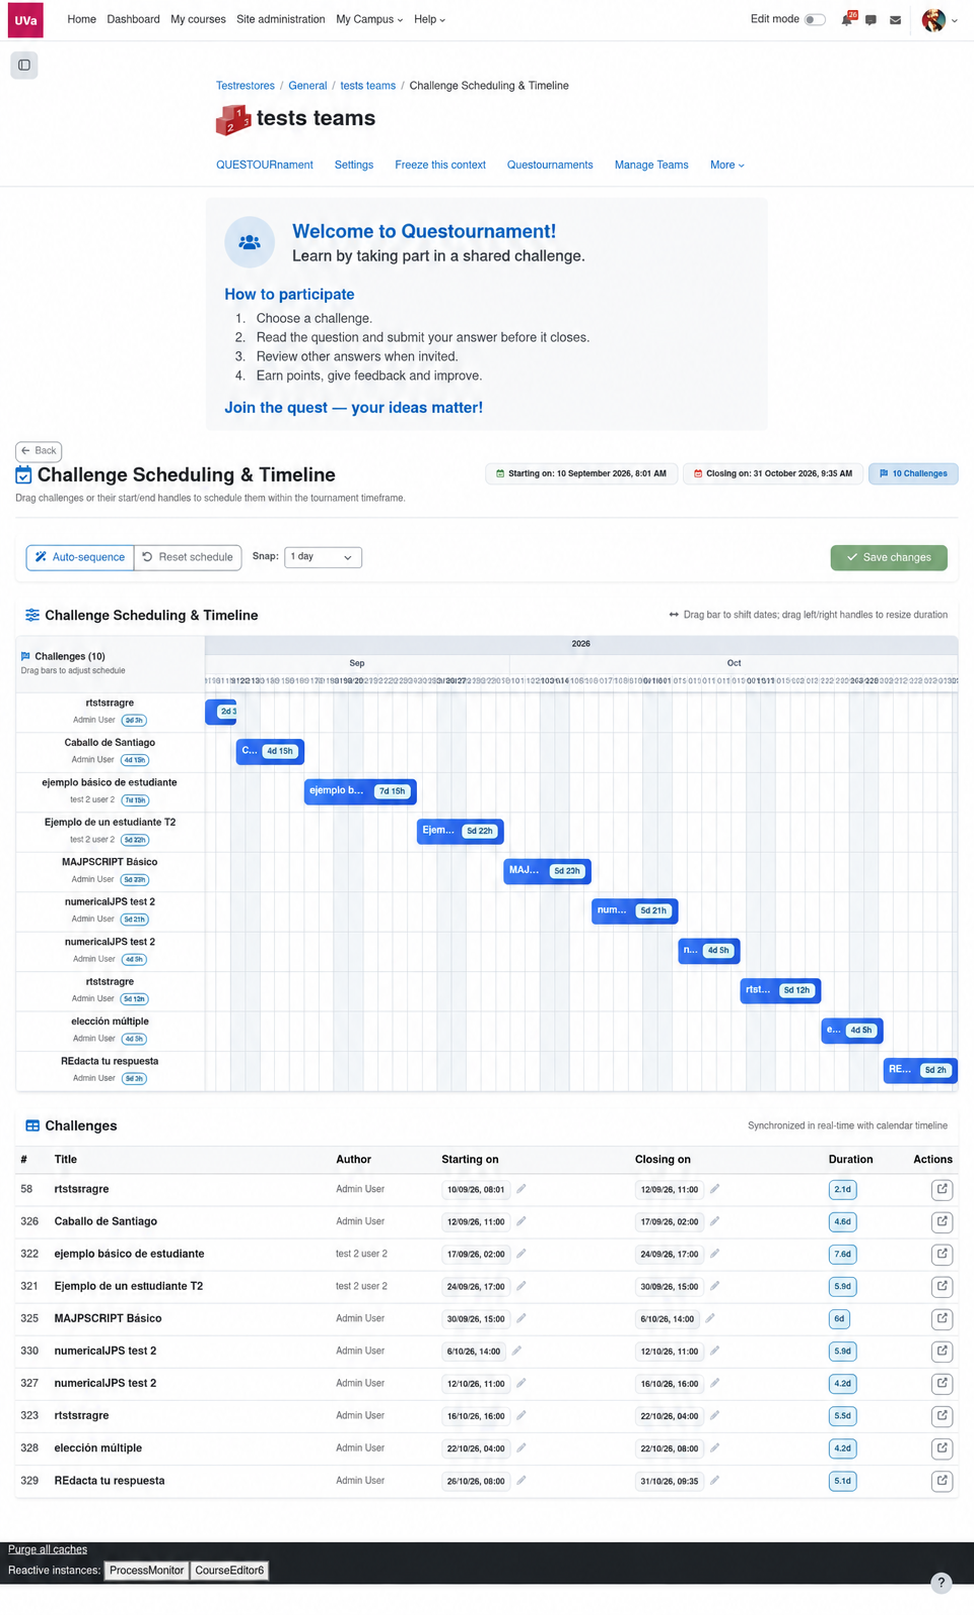Edit closing date of elección múltiple

pos(714,1448)
